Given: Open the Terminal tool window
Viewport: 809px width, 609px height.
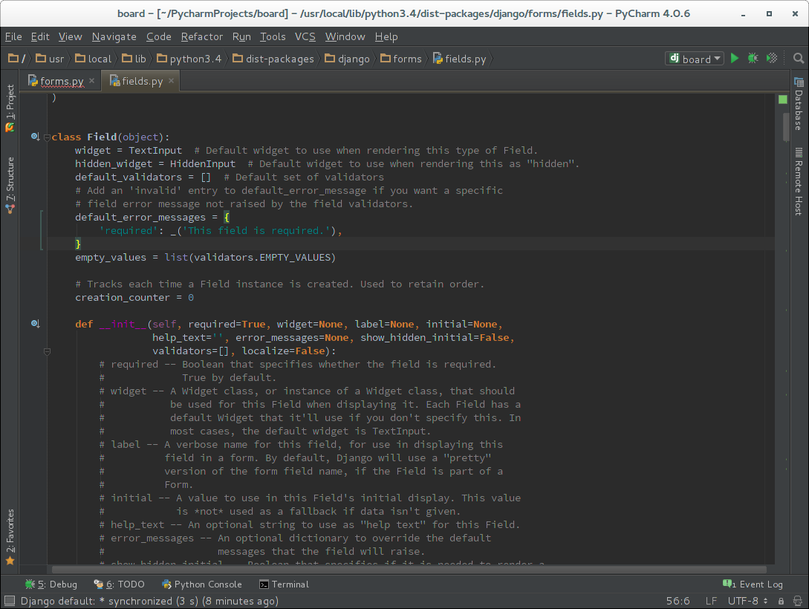Looking at the screenshot, I should [x=284, y=584].
